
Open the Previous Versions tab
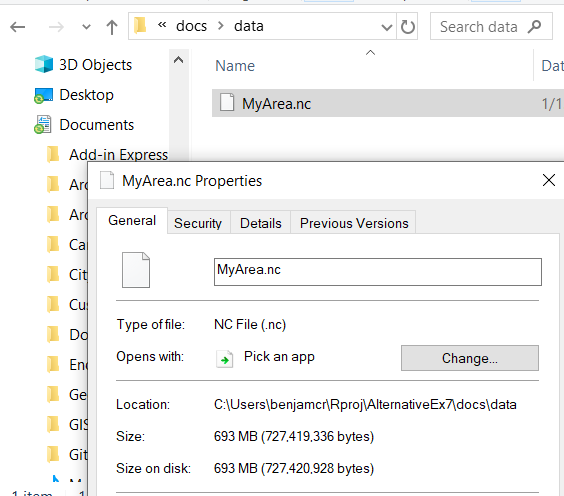[354, 223]
